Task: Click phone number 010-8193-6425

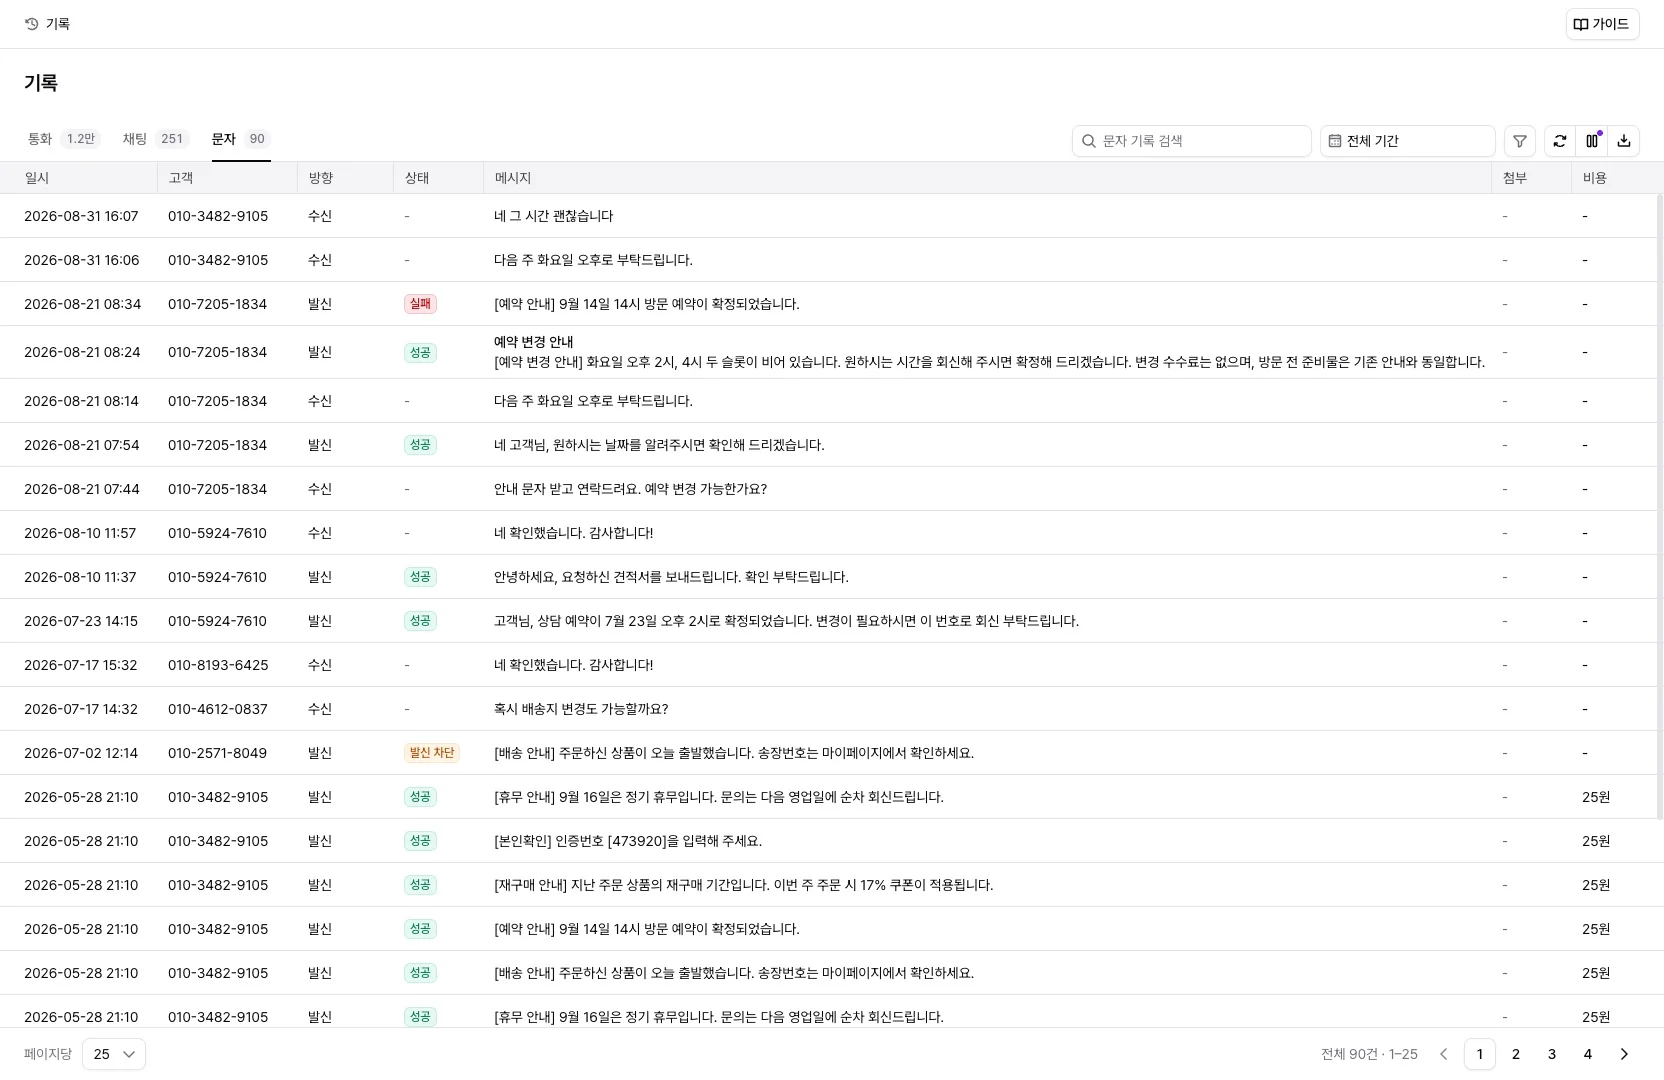Action: click(218, 665)
